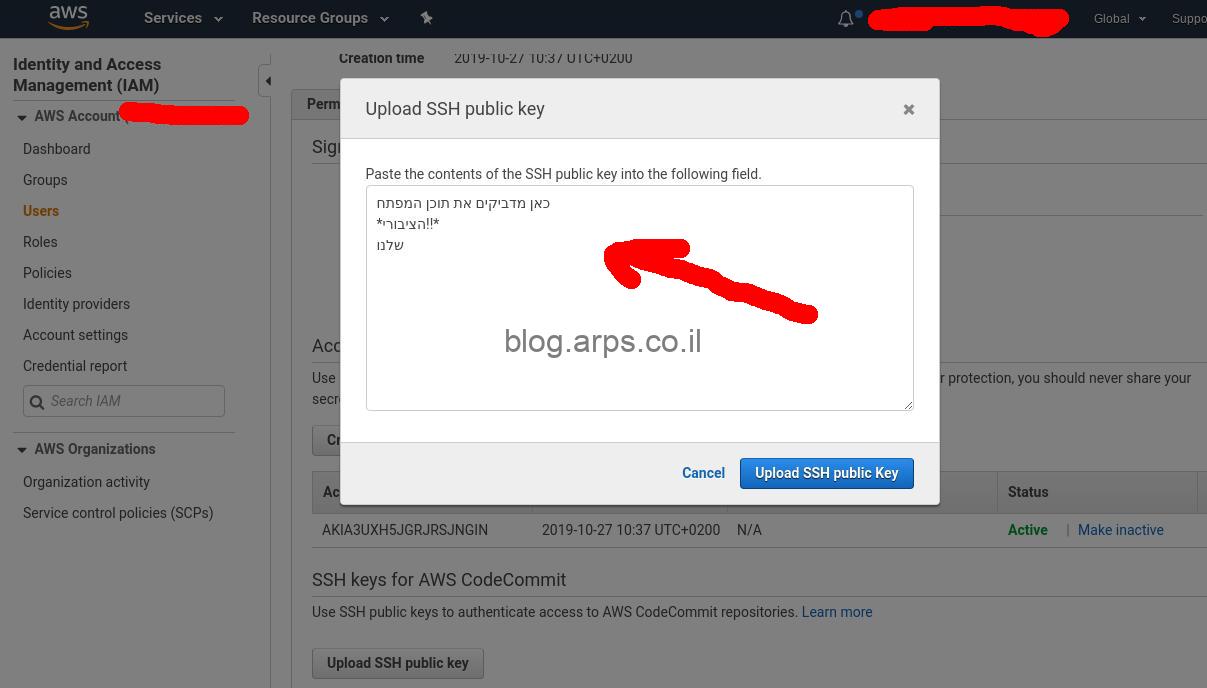Viewport: 1207px width, 688px height.
Task: Open the Global region dropdown
Action: tap(1119, 18)
